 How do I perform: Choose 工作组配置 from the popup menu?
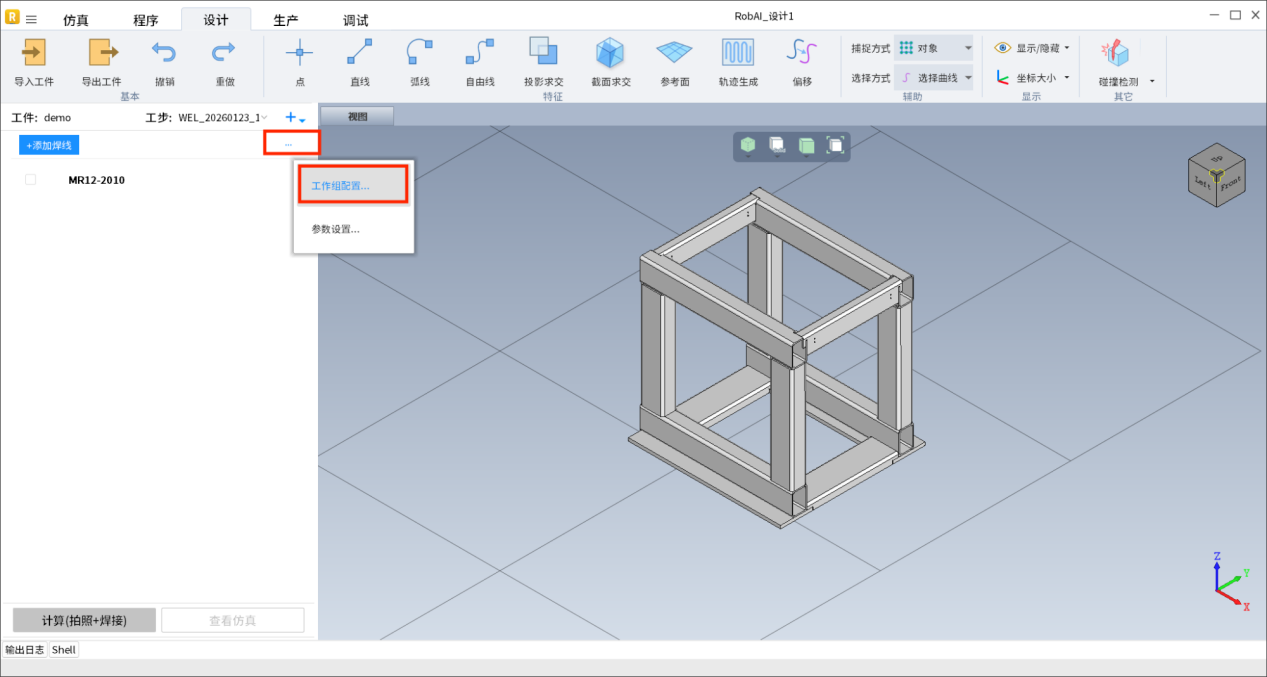click(341, 186)
